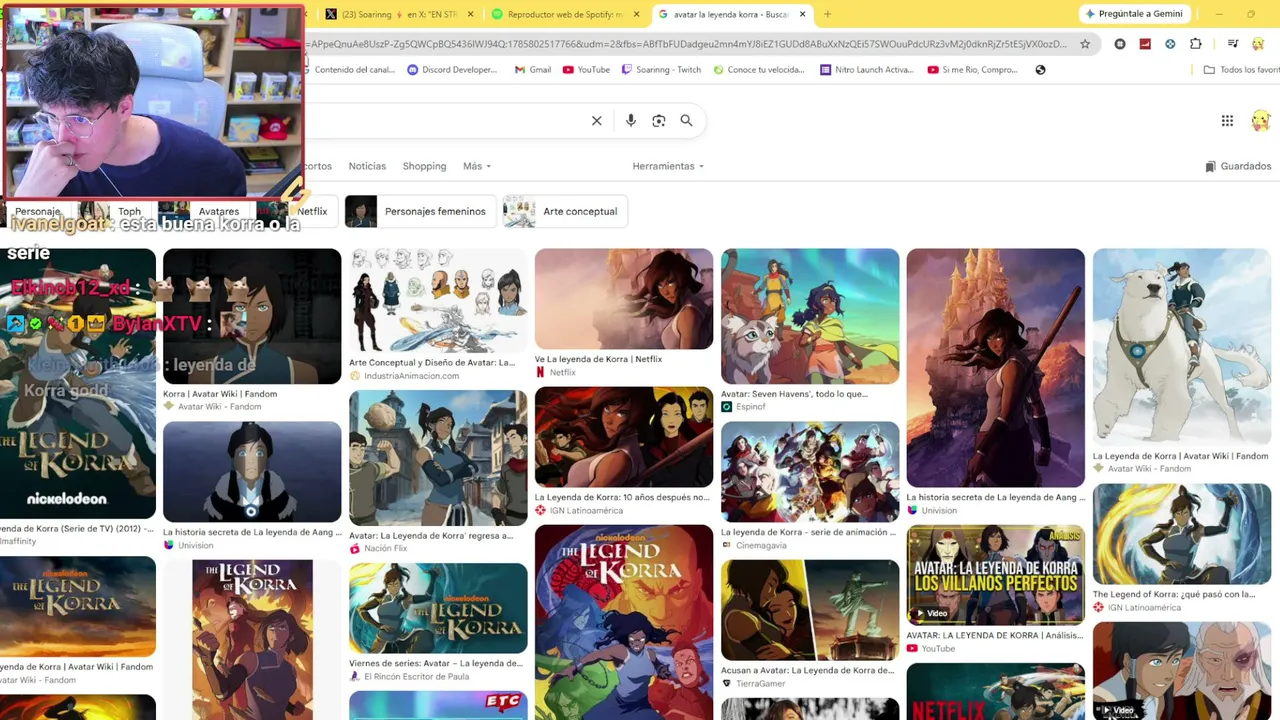
Task: Close the Soarinng X tab
Action: pyautogui.click(x=473, y=14)
